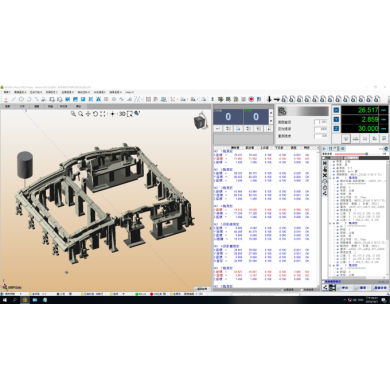Click the top icon in program side toolbar
390x390 pixels.
325,163
